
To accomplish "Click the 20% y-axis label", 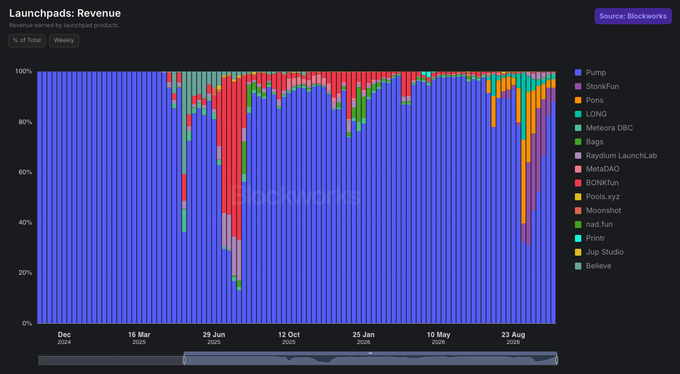I will pyautogui.click(x=26, y=273).
